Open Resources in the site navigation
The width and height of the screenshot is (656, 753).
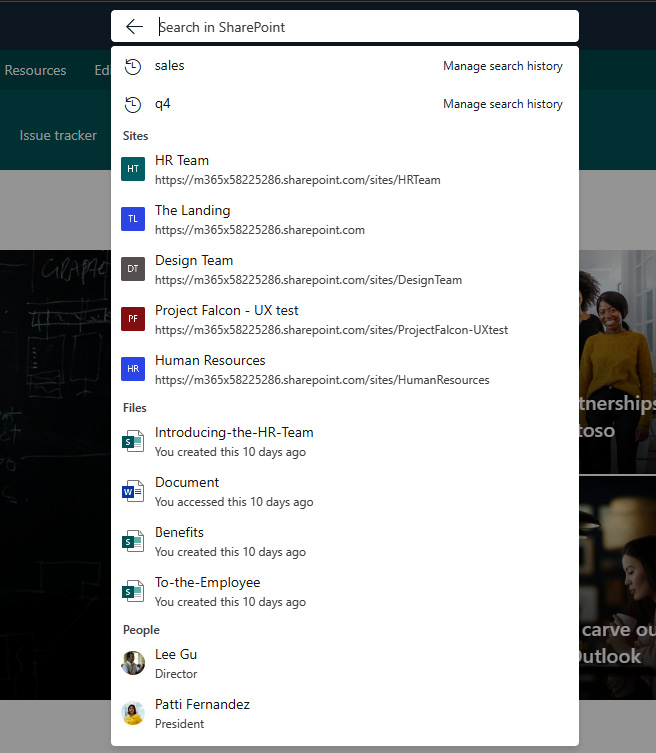click(36, 70)
